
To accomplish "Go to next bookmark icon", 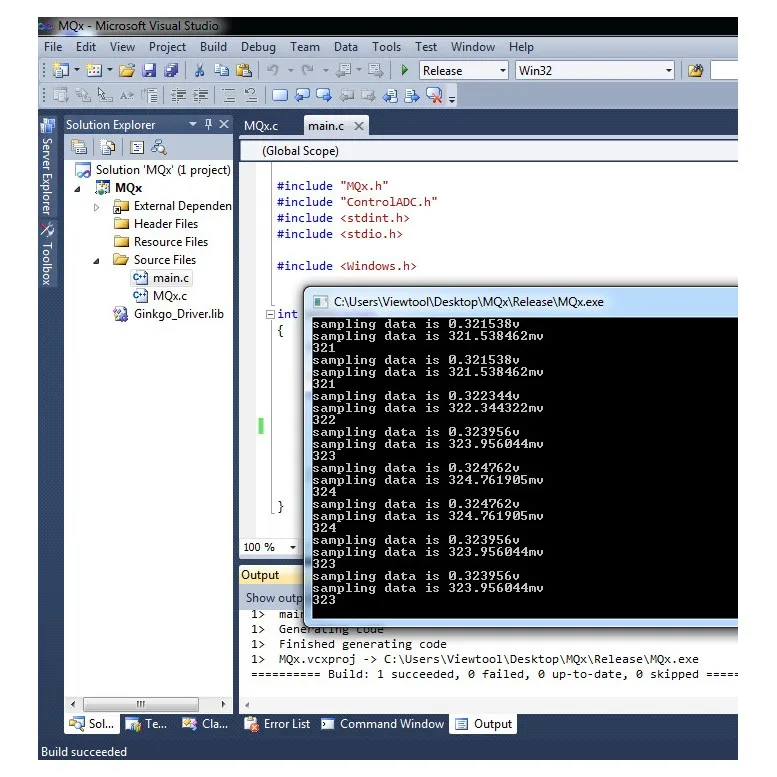I will click(324, 95).
